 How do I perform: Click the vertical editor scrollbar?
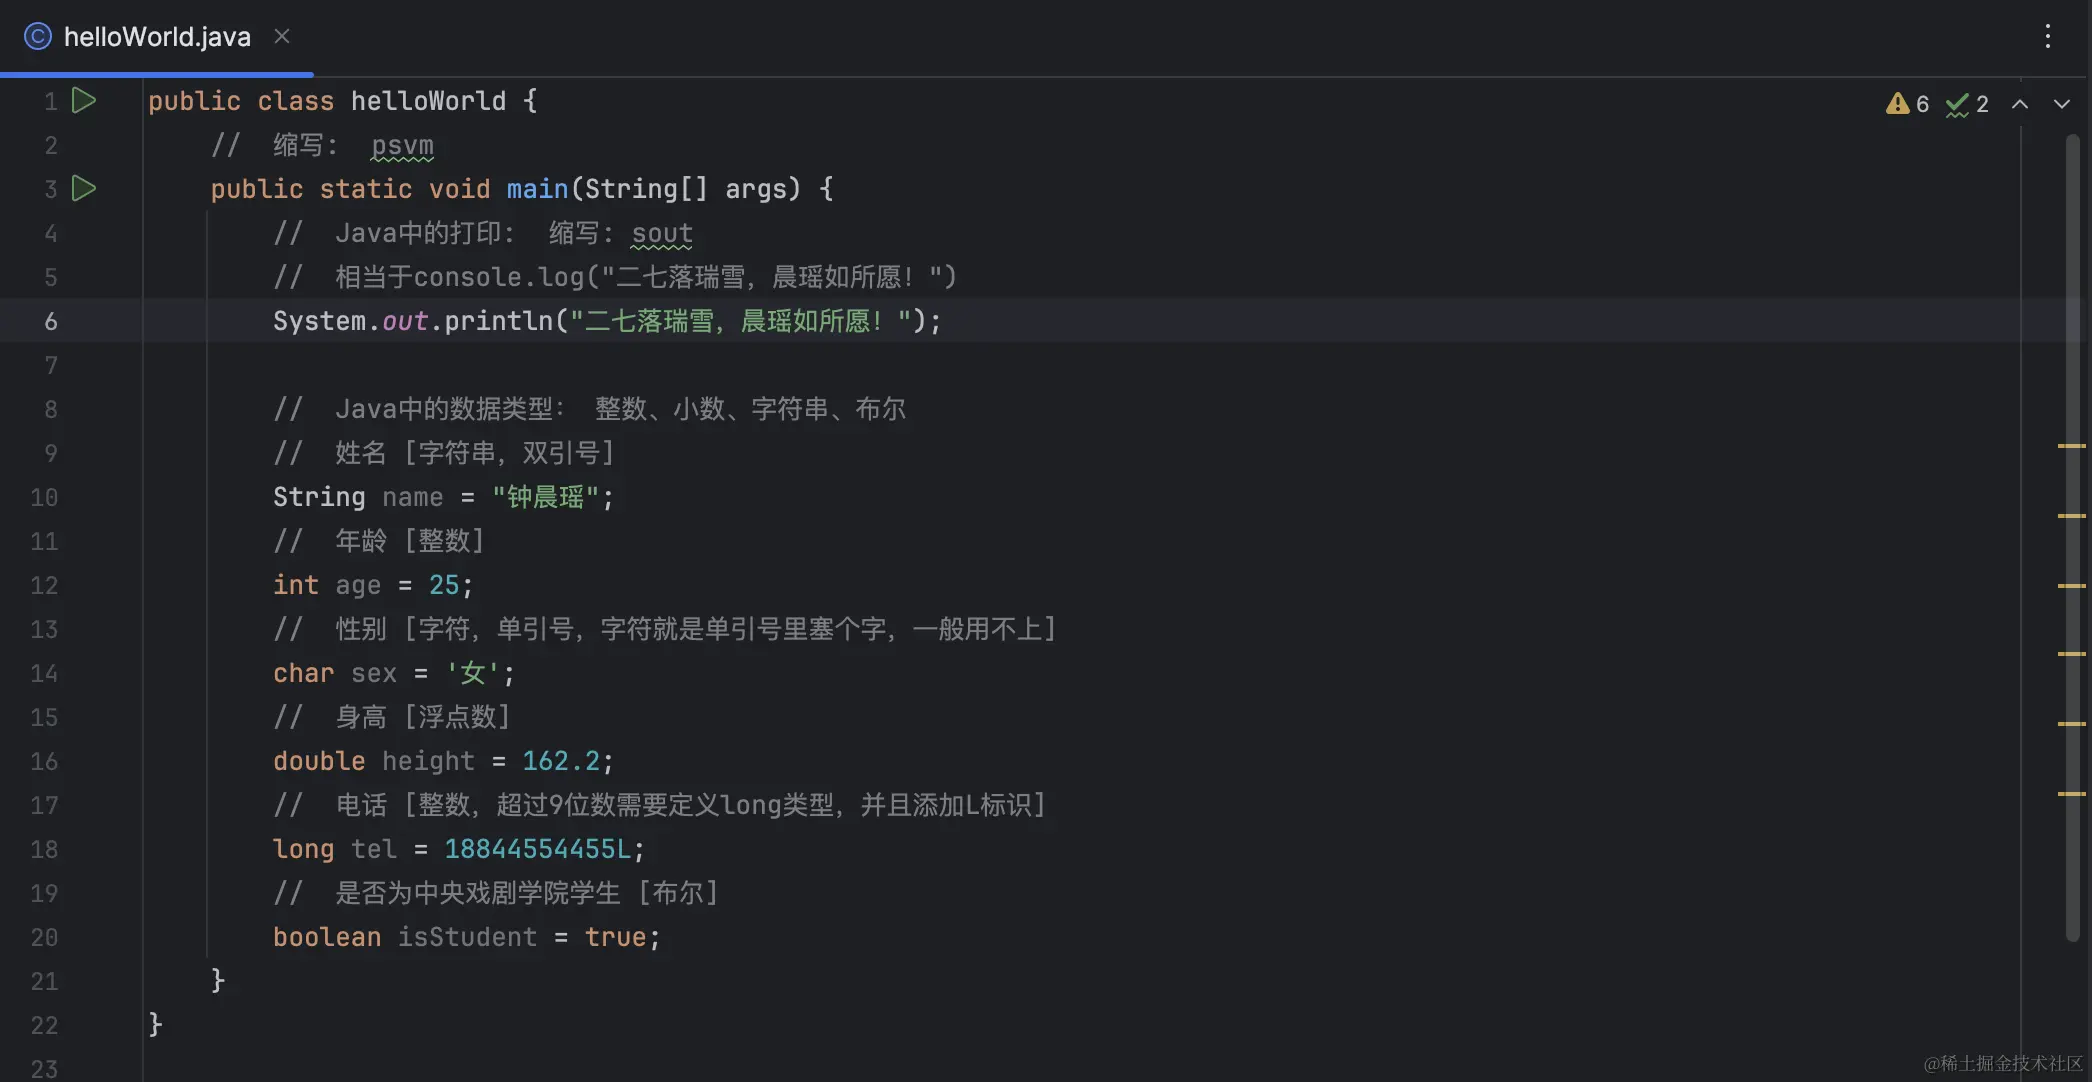pyautogui.click(x=2073, y=536)
